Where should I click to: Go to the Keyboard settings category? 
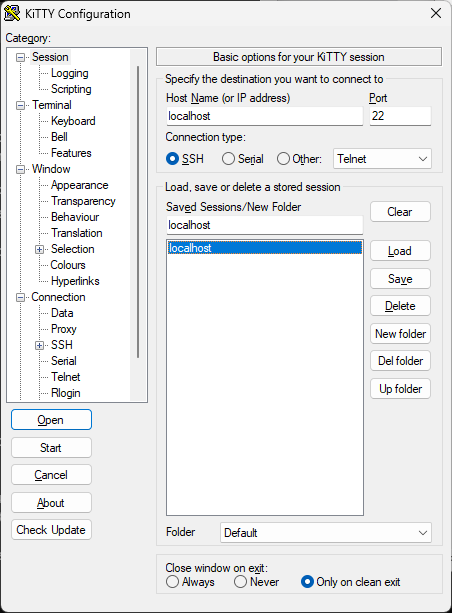73,121
